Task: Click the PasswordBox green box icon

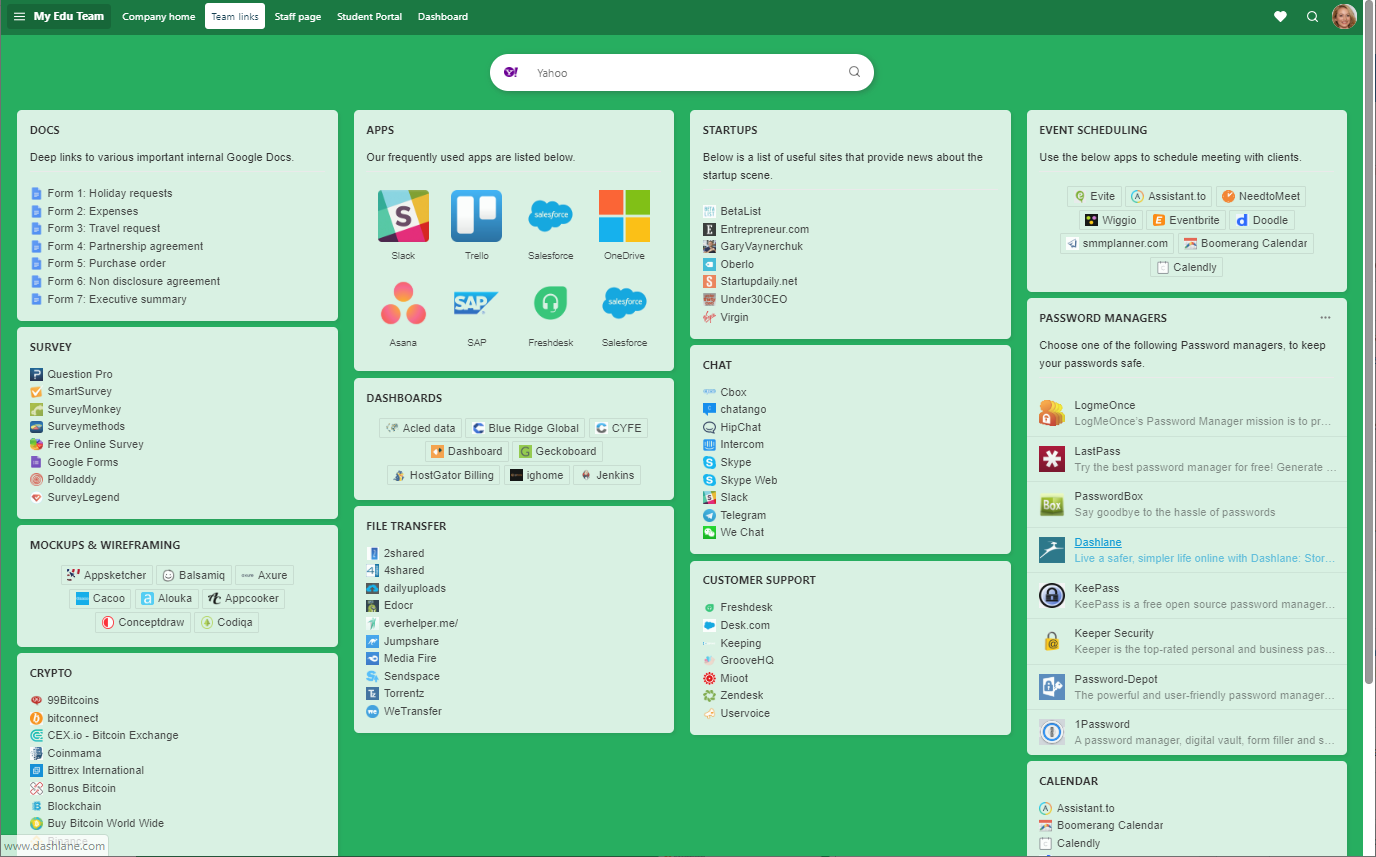Action: pyautogui.click(x=1052, y=504)
